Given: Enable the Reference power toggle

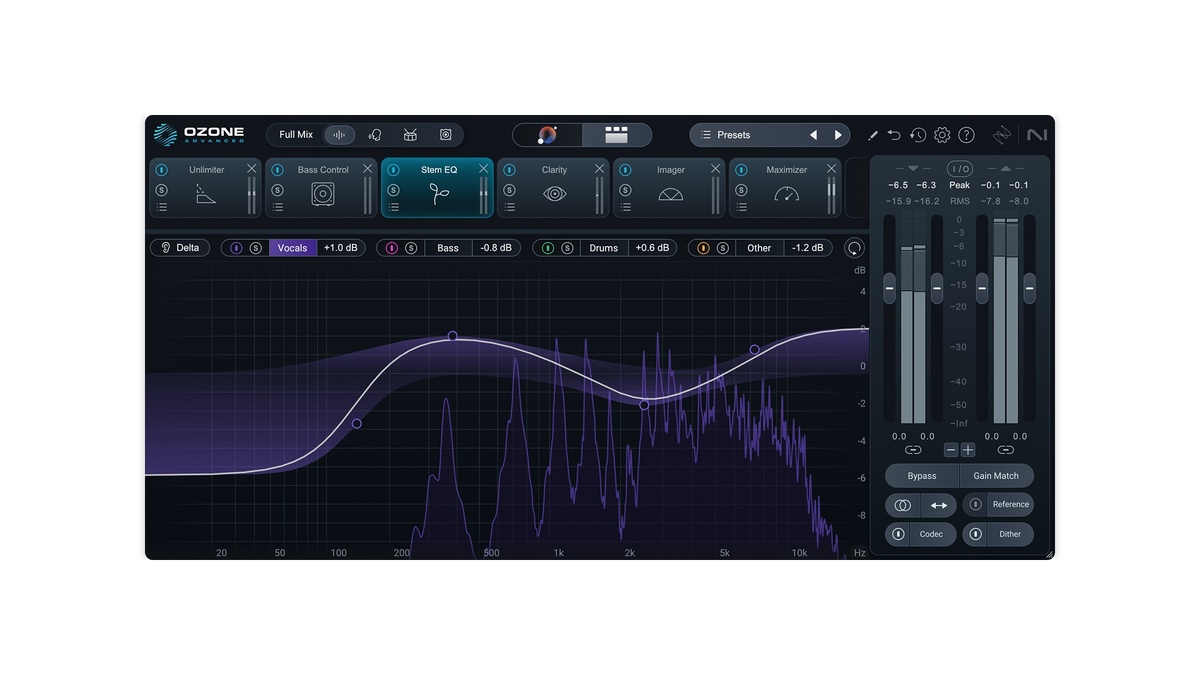Looking at the screenshot, I should click(975, 505).
